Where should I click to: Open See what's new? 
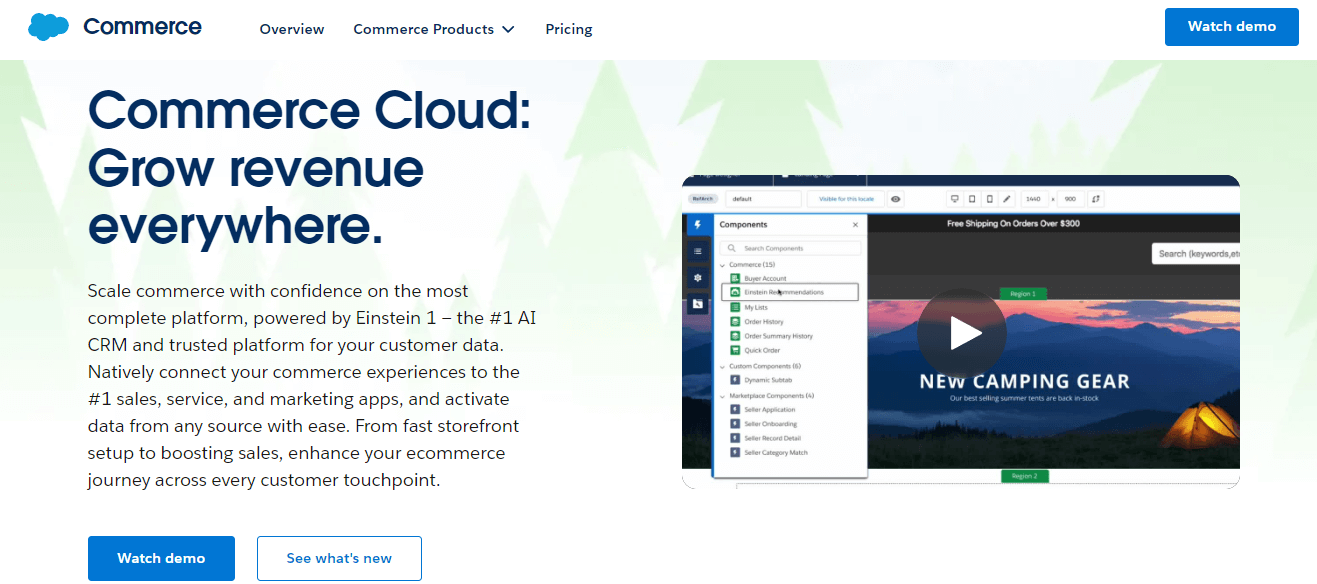click(x=339, y=558)
